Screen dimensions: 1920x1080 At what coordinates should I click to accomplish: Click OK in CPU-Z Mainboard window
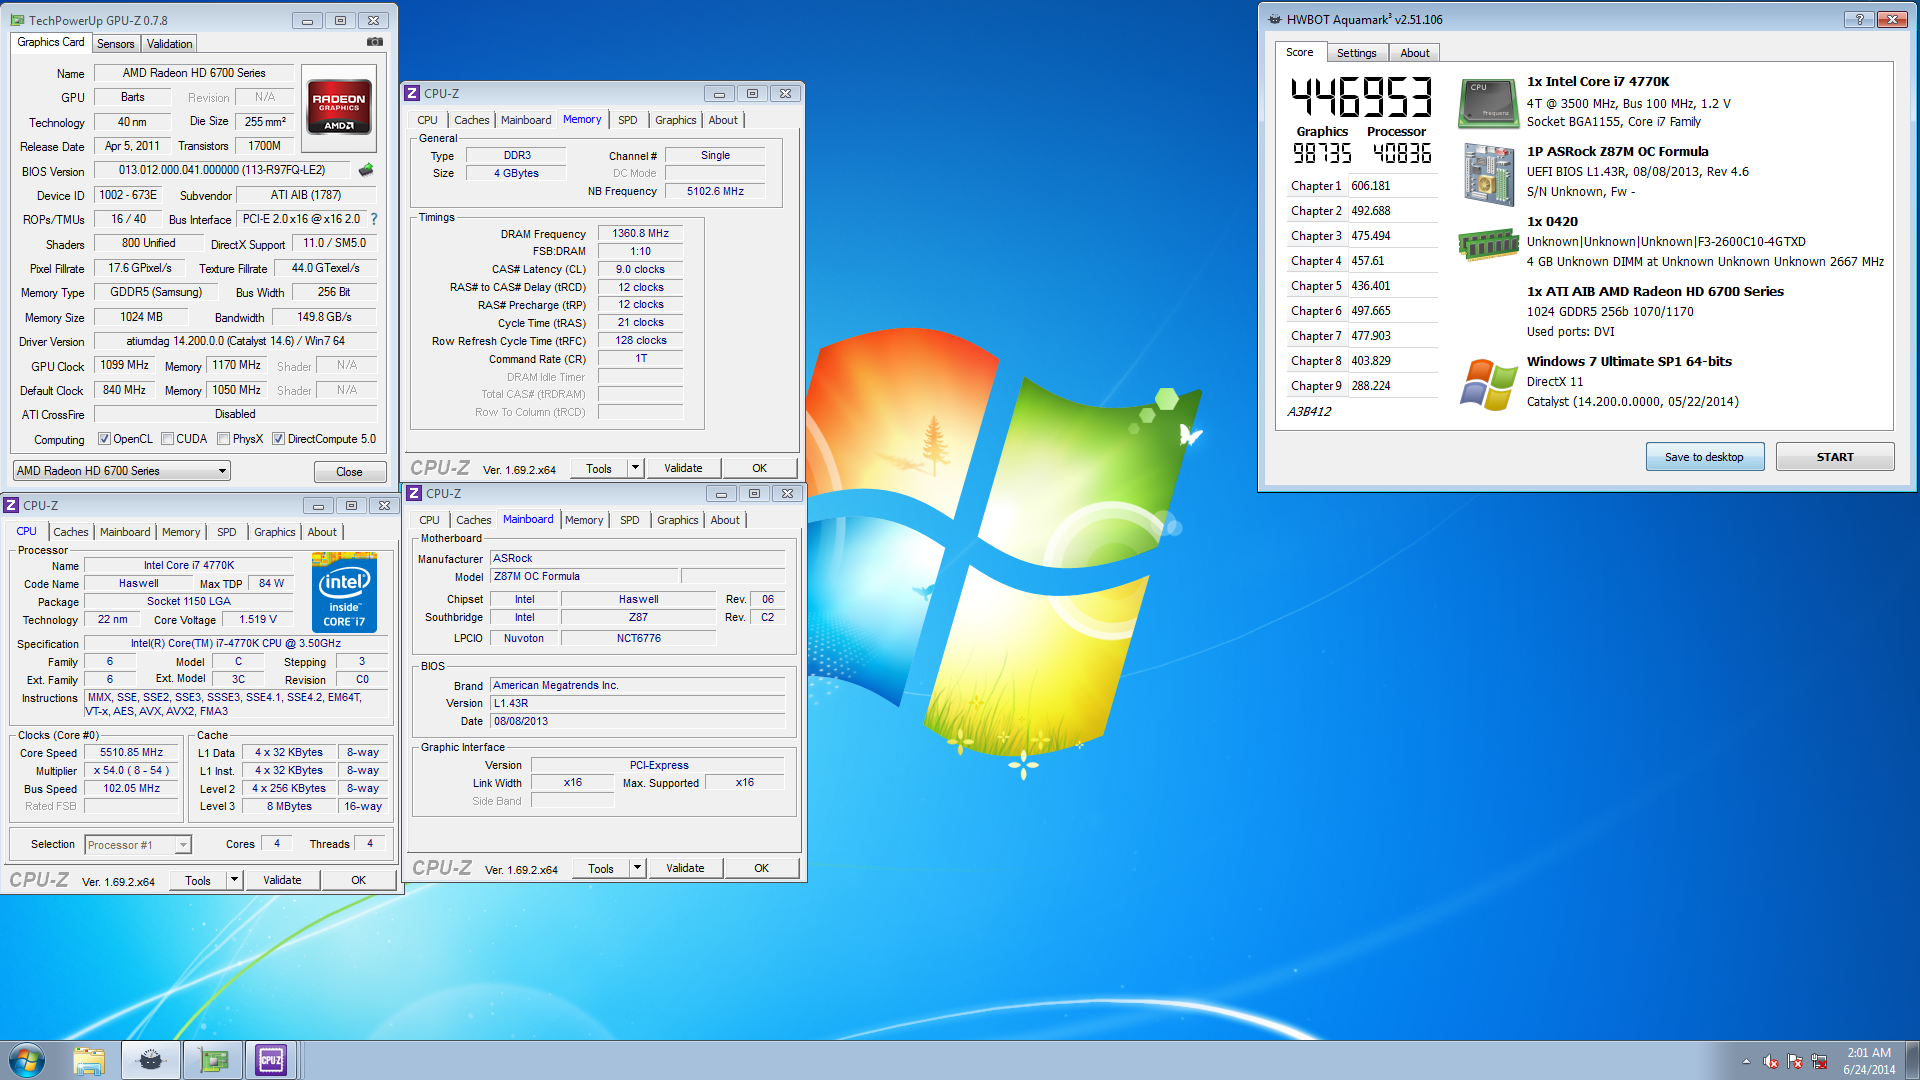(x=762, y=868)
